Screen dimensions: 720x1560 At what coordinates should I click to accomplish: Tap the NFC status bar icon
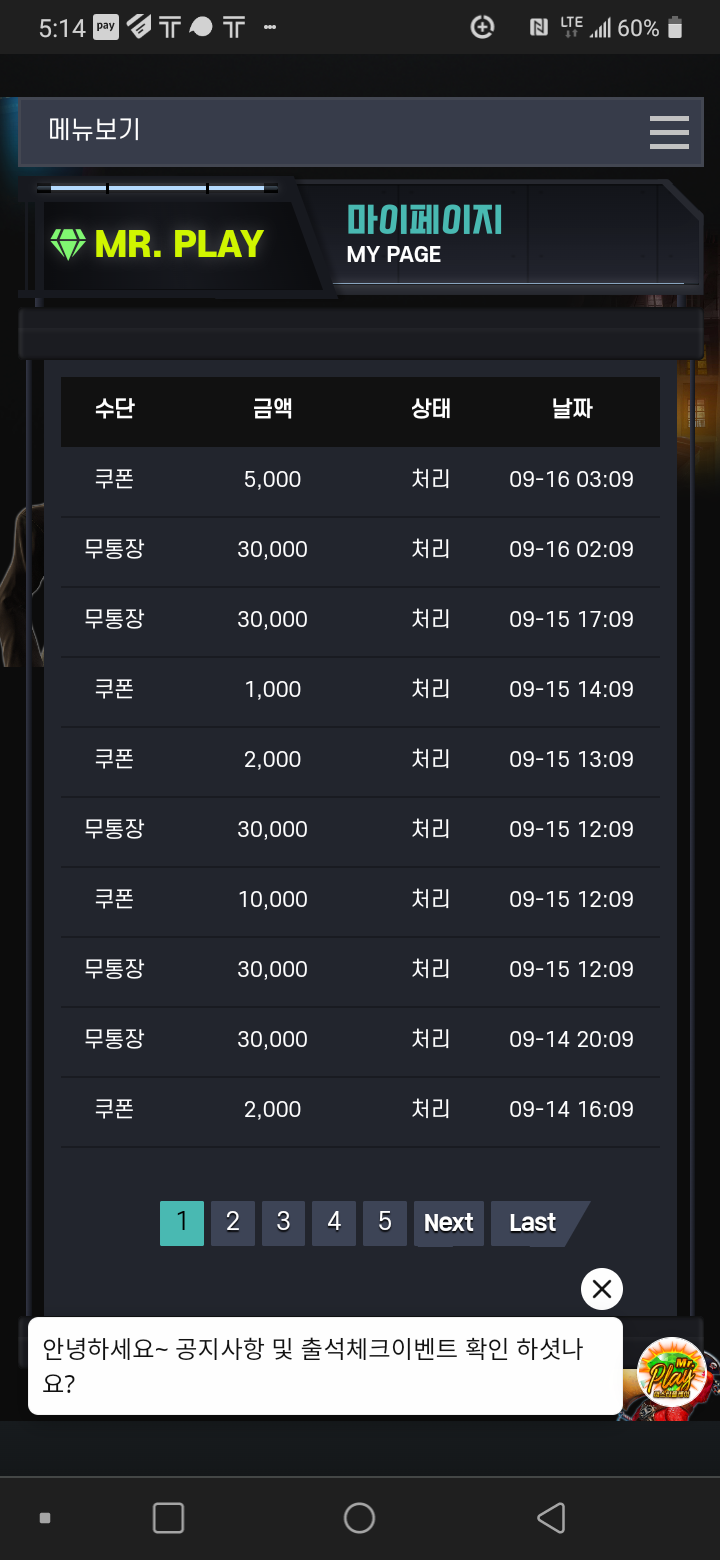point(539,28)
